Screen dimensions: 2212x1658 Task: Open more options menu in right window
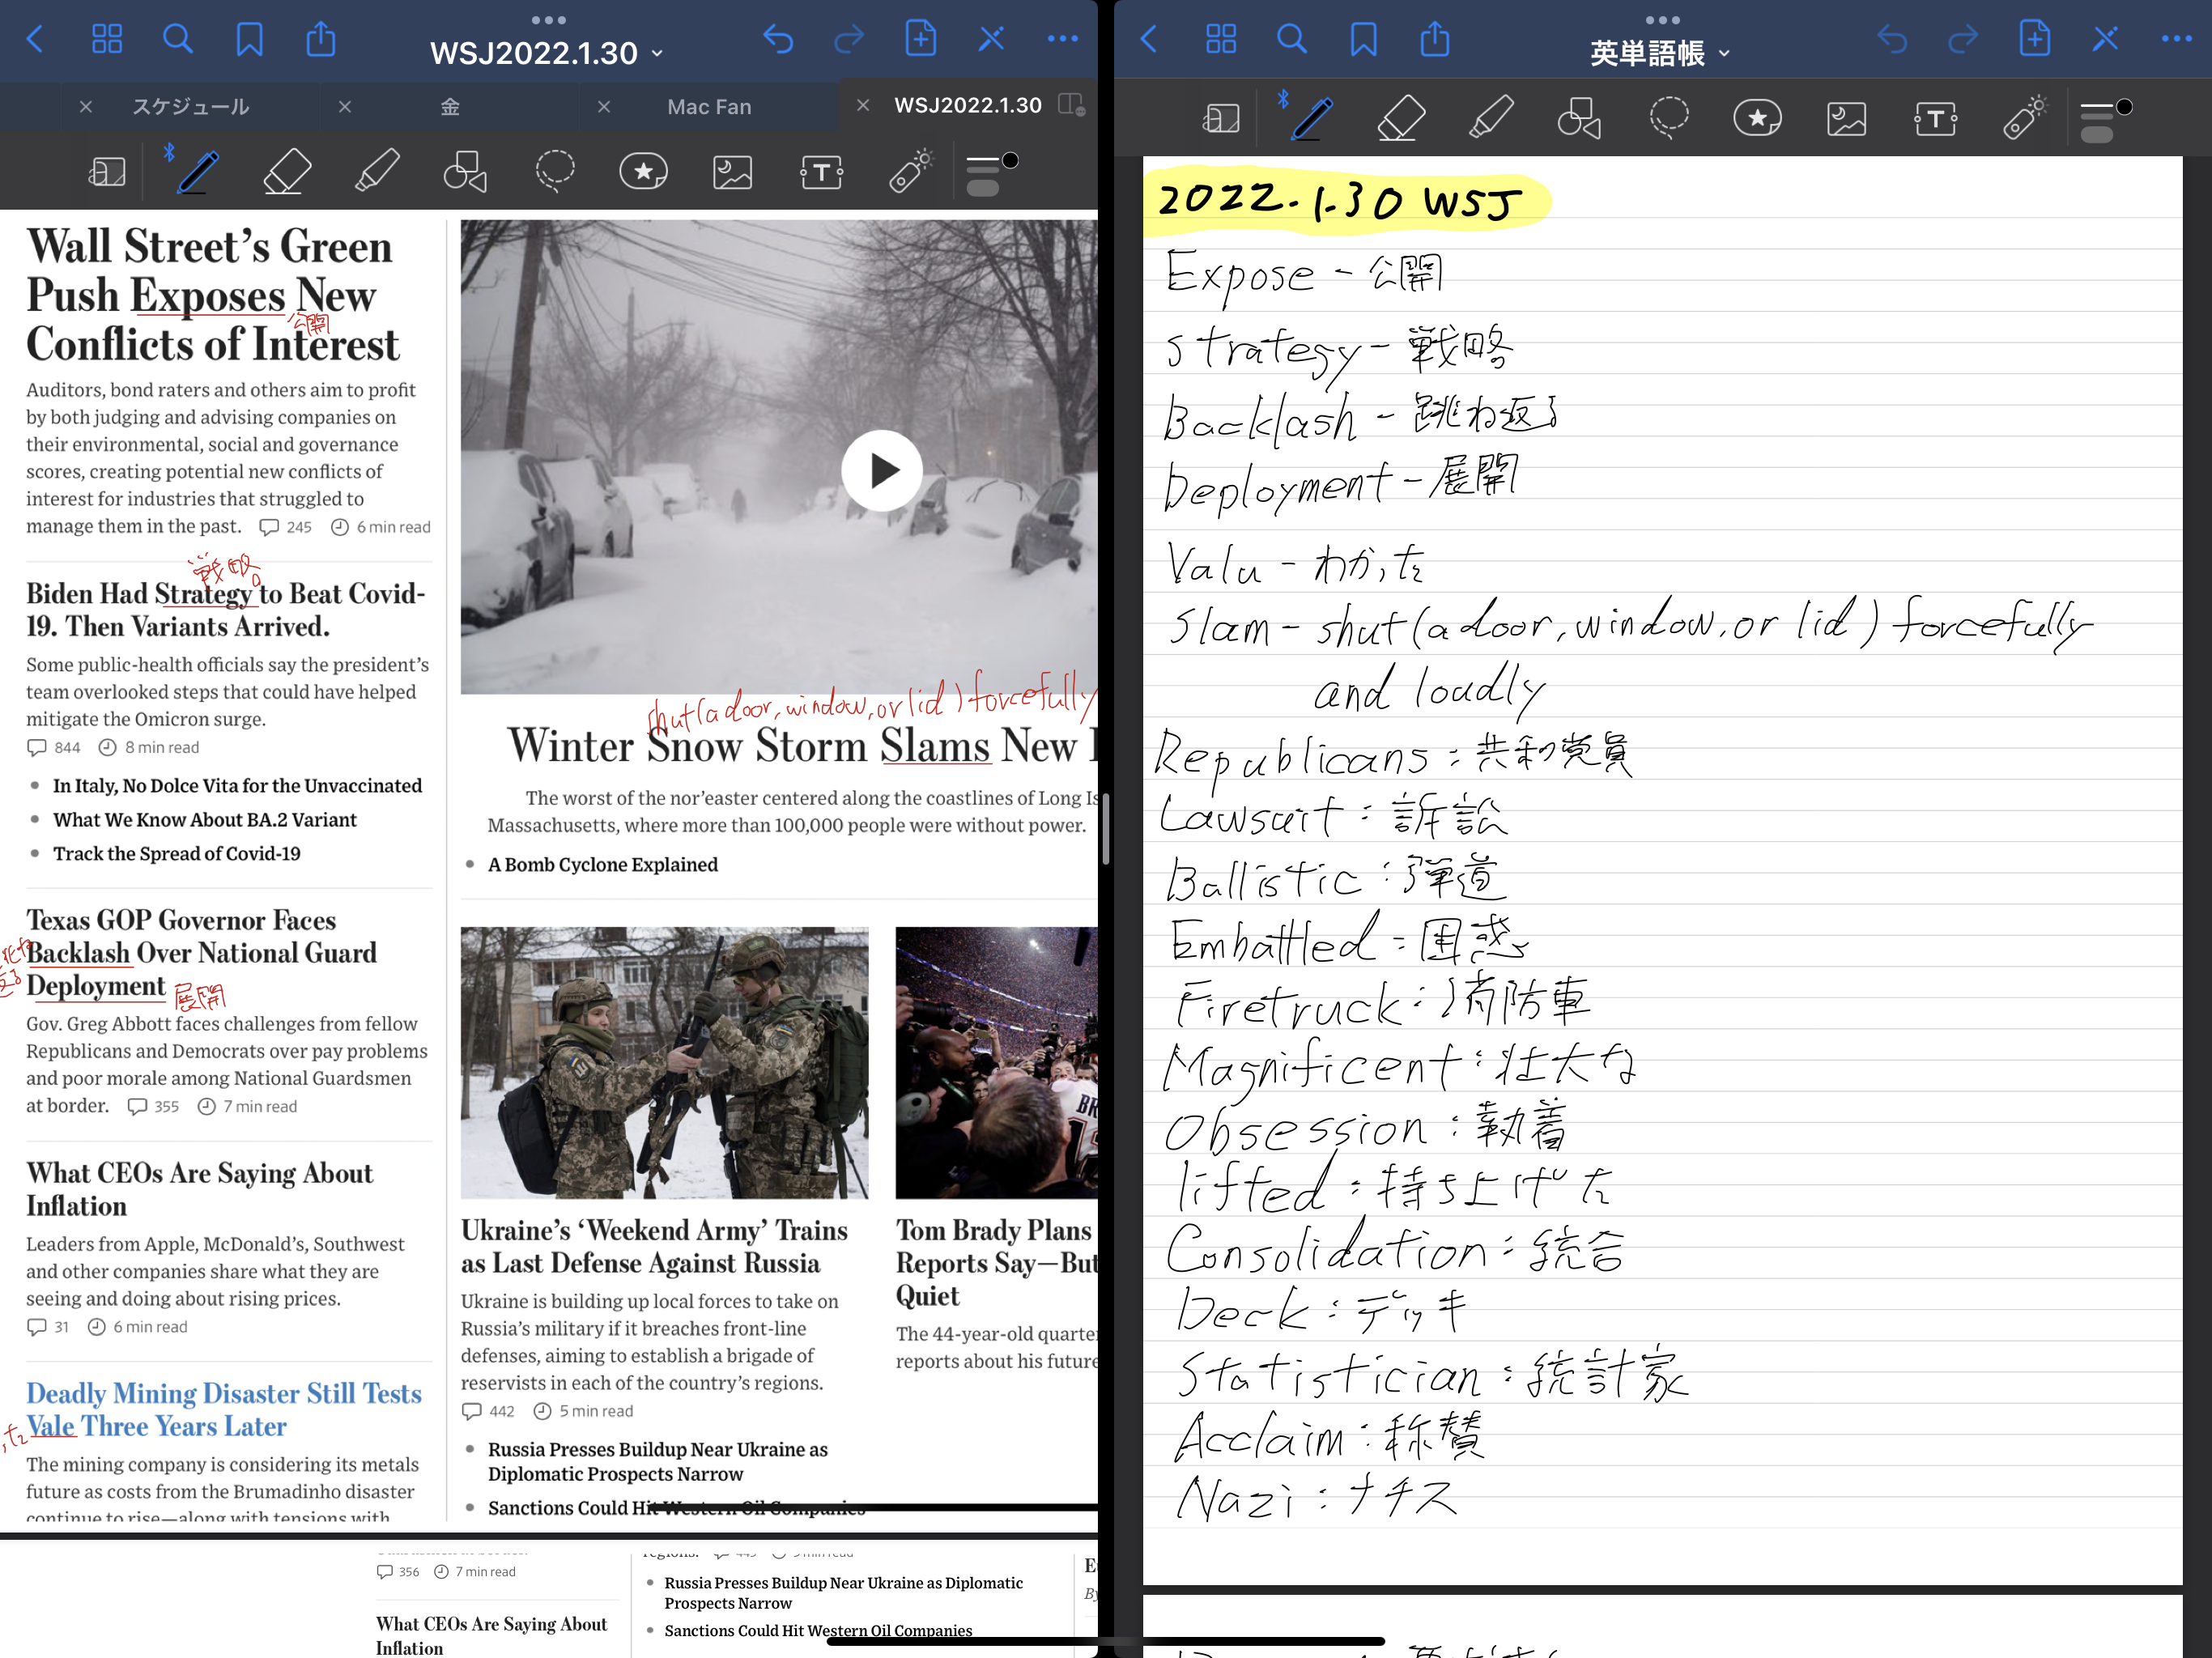(2176, 40)
